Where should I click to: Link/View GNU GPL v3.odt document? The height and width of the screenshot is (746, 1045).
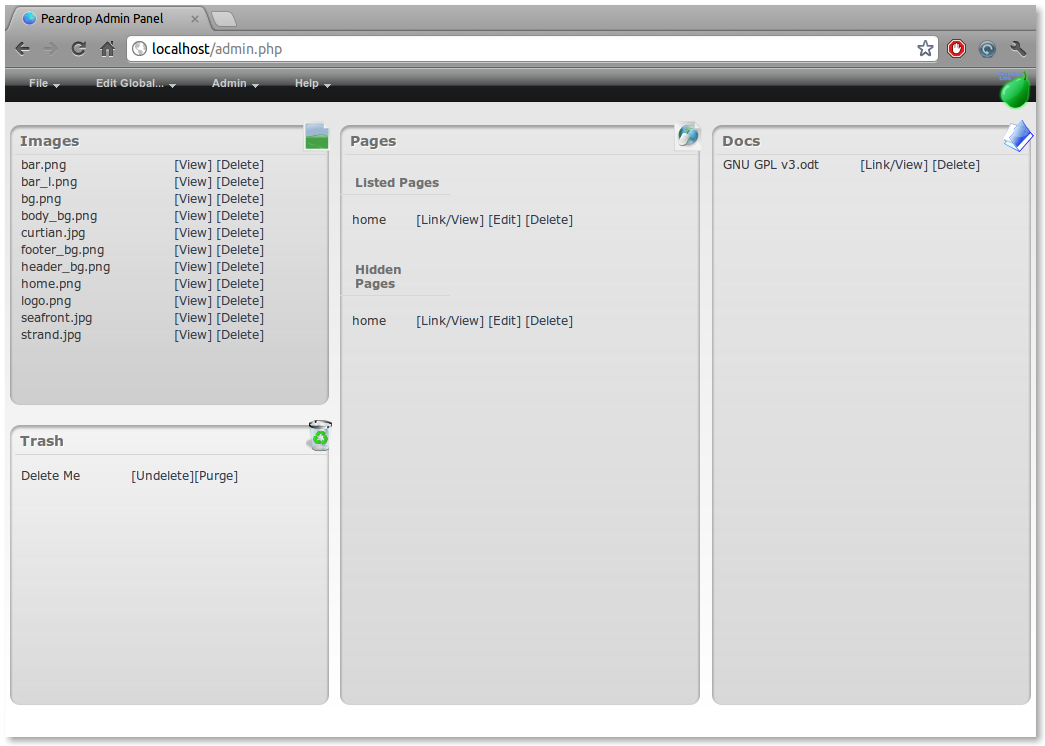coord(894,165)
